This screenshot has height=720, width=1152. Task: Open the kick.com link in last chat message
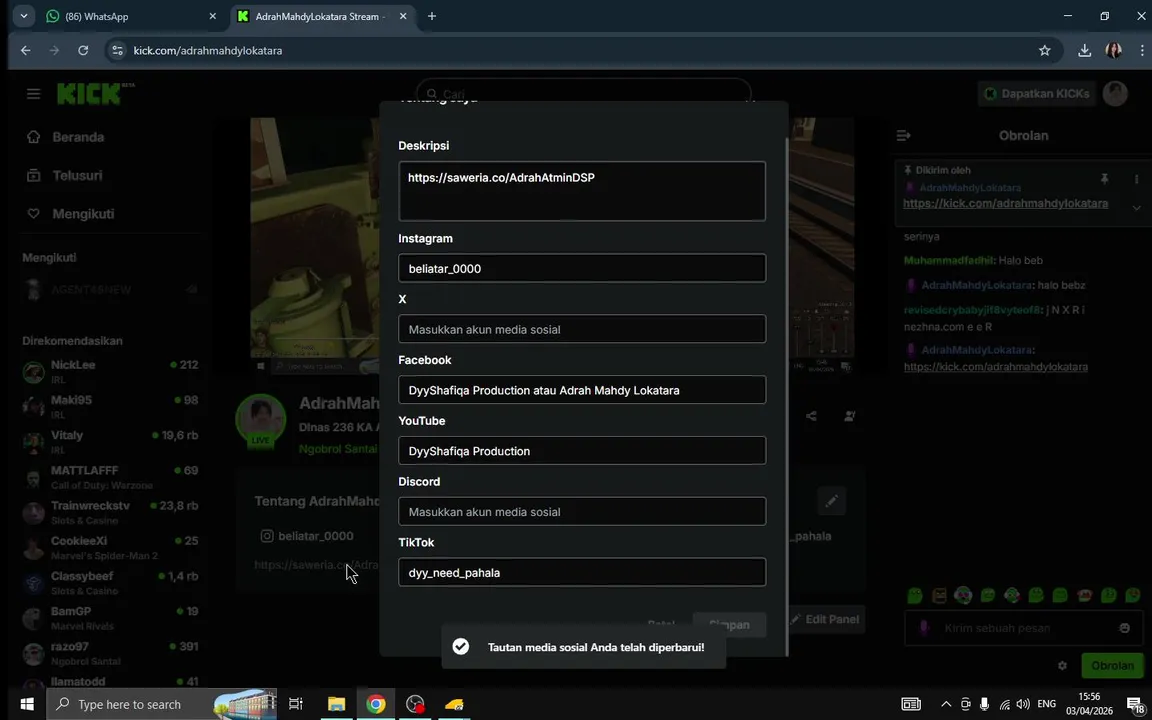point(996,367)
